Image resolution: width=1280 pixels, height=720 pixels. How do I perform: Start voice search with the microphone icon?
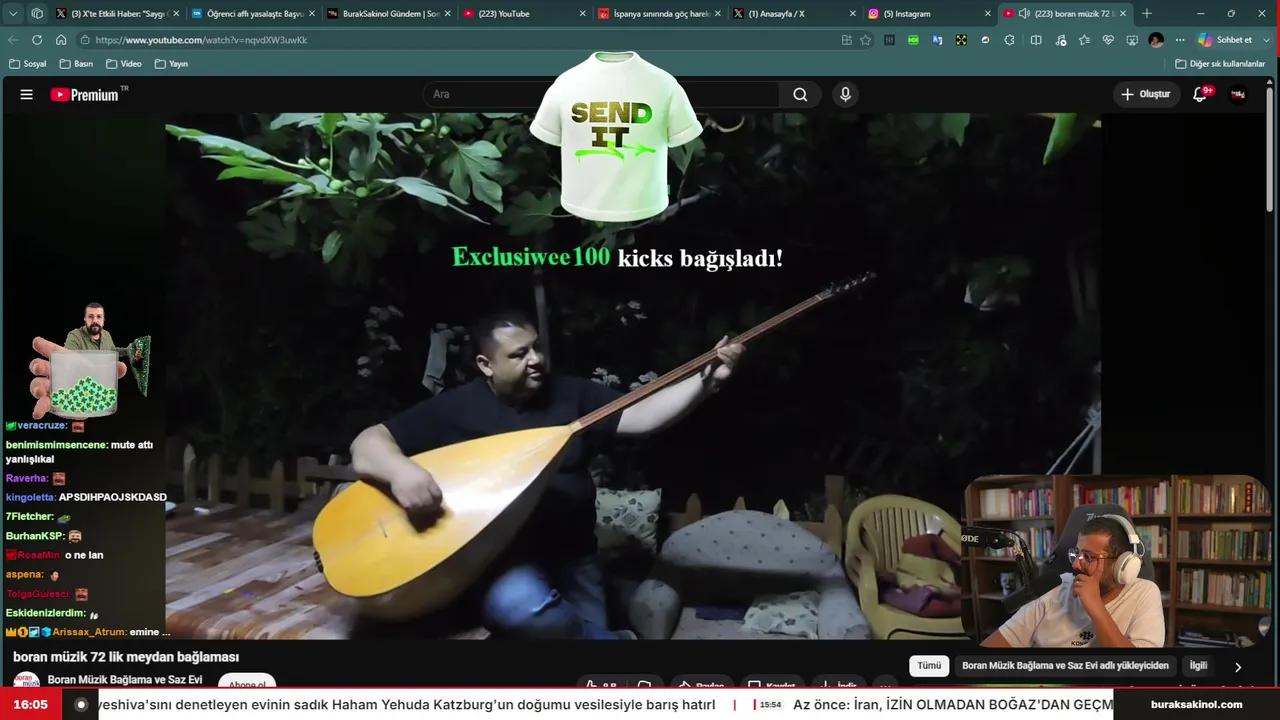tap(845, 94)
